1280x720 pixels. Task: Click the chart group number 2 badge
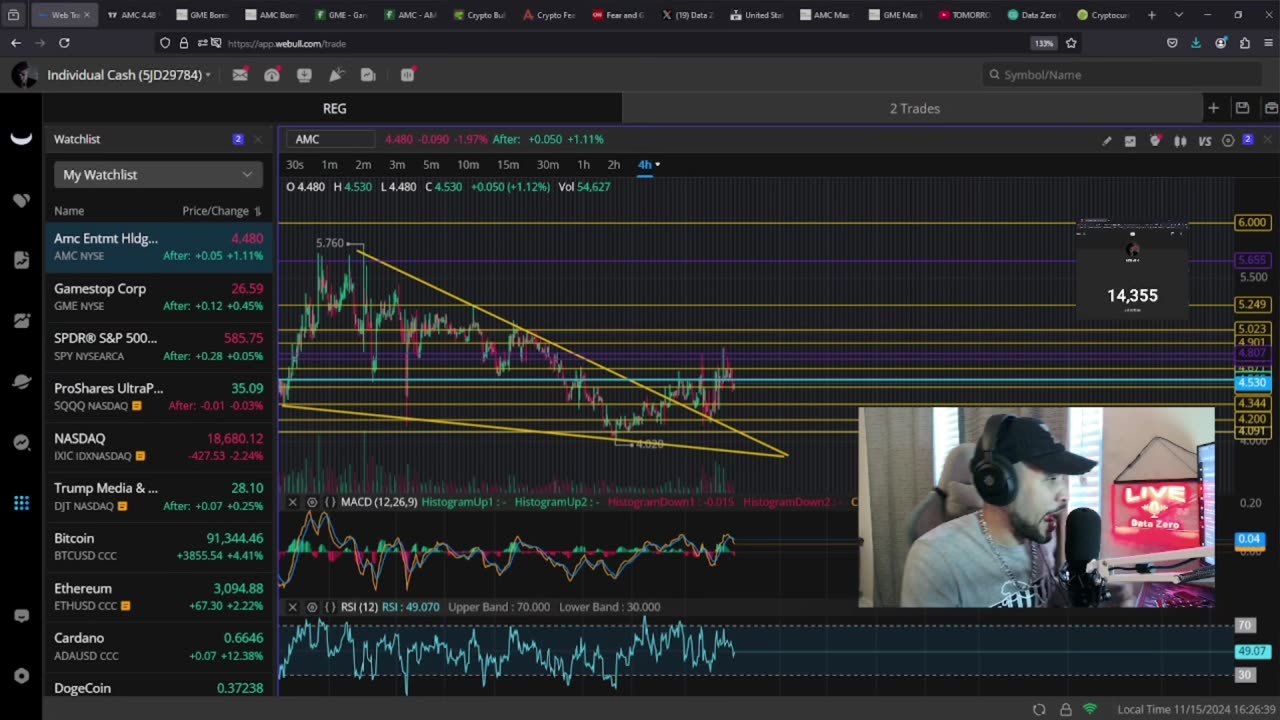point(1248,140)
